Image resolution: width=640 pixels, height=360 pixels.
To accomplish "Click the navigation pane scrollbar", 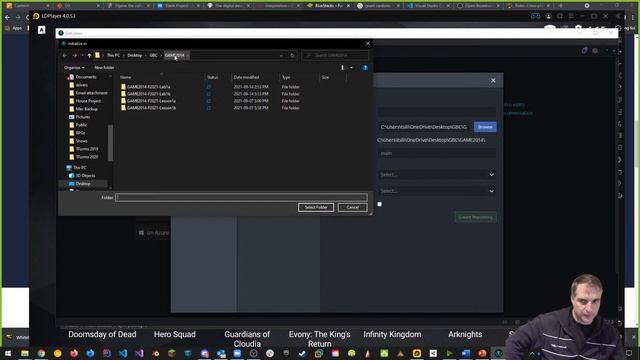I will click(x=110, y=143).
